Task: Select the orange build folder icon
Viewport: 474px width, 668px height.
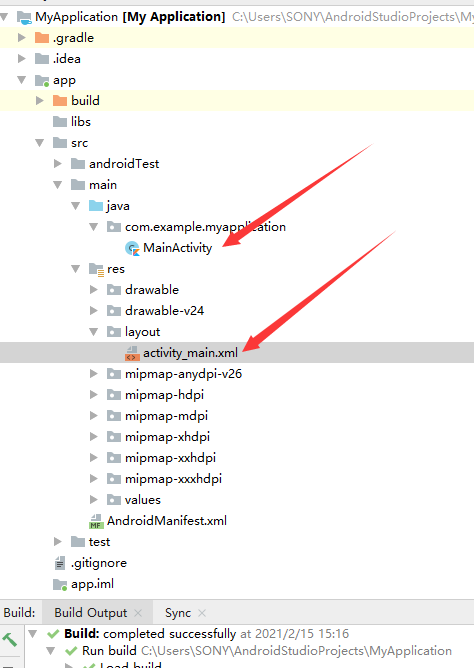Action: pos(60,101)
